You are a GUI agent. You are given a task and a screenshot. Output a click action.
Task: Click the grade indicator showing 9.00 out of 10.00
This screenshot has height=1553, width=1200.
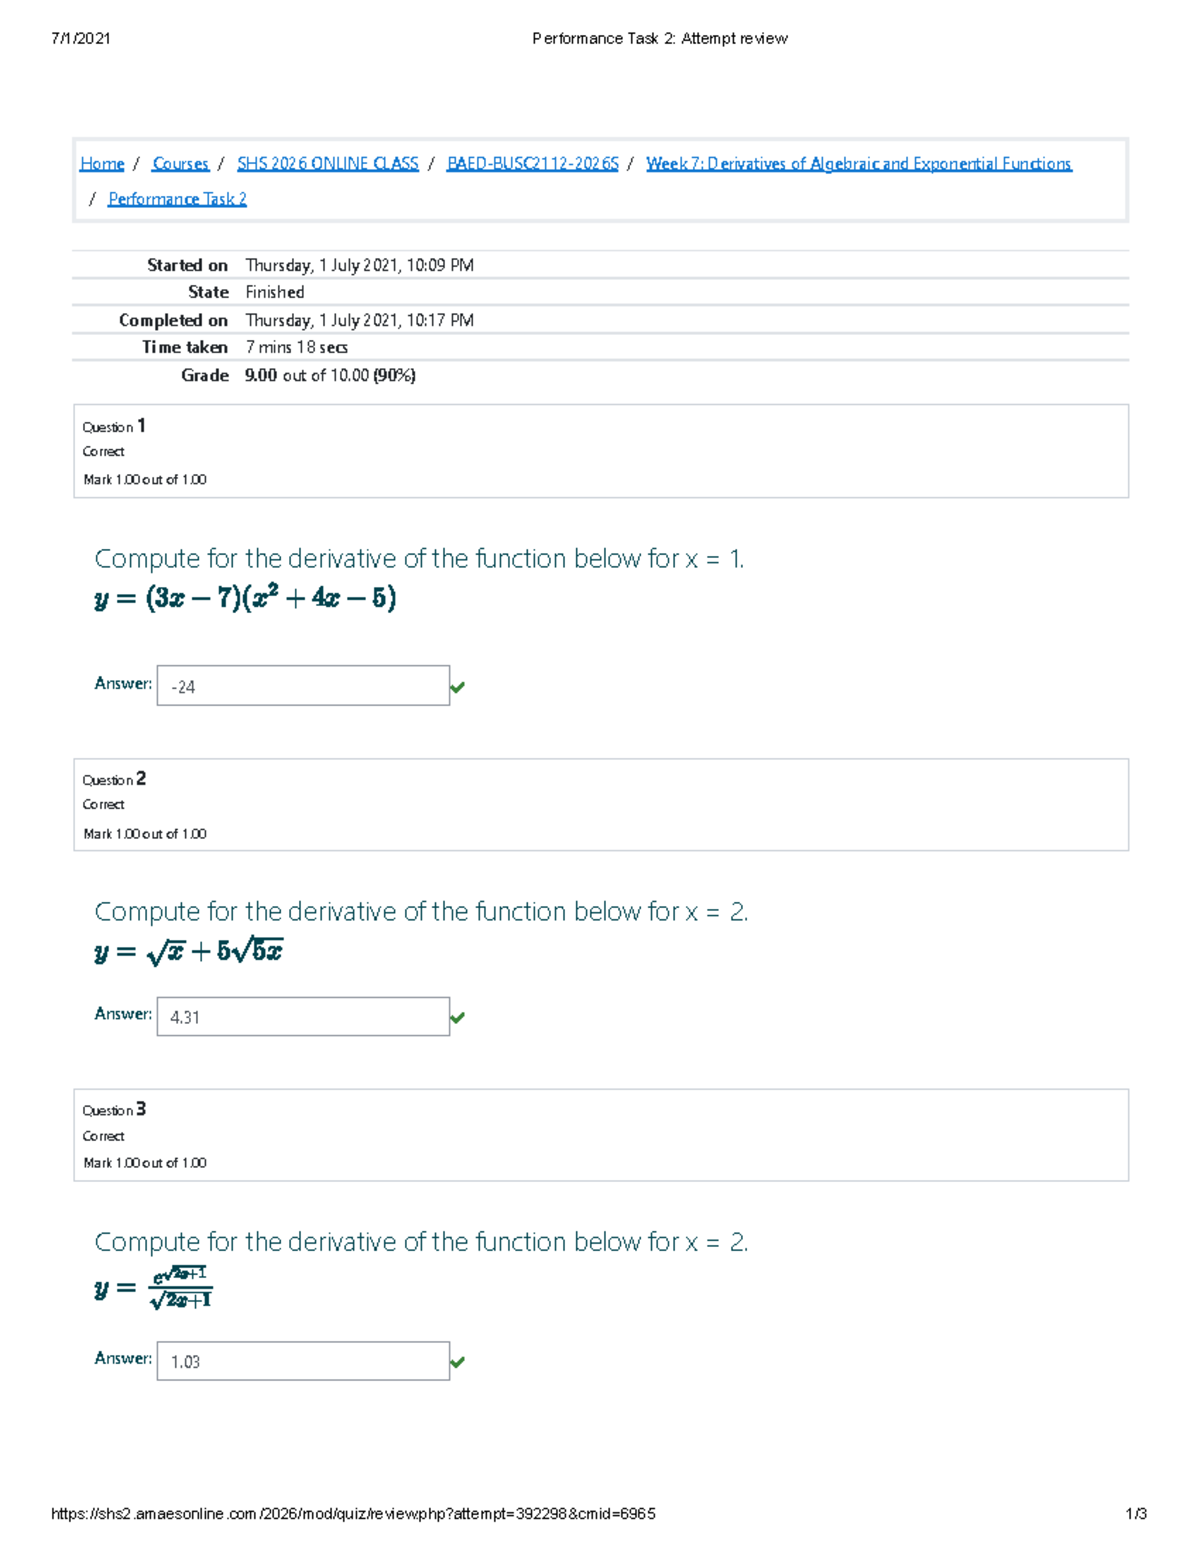coord(330,376)
